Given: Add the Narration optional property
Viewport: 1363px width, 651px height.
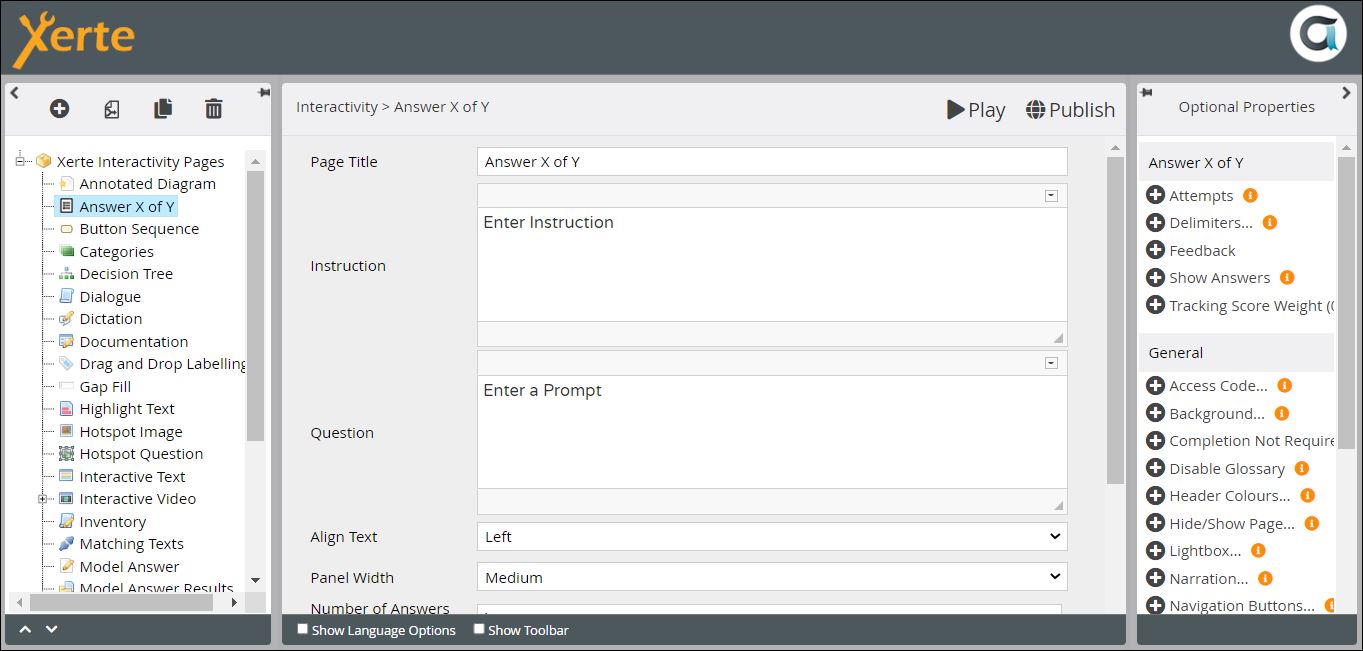Looking at the screenshot, I should coord(1155,578).
